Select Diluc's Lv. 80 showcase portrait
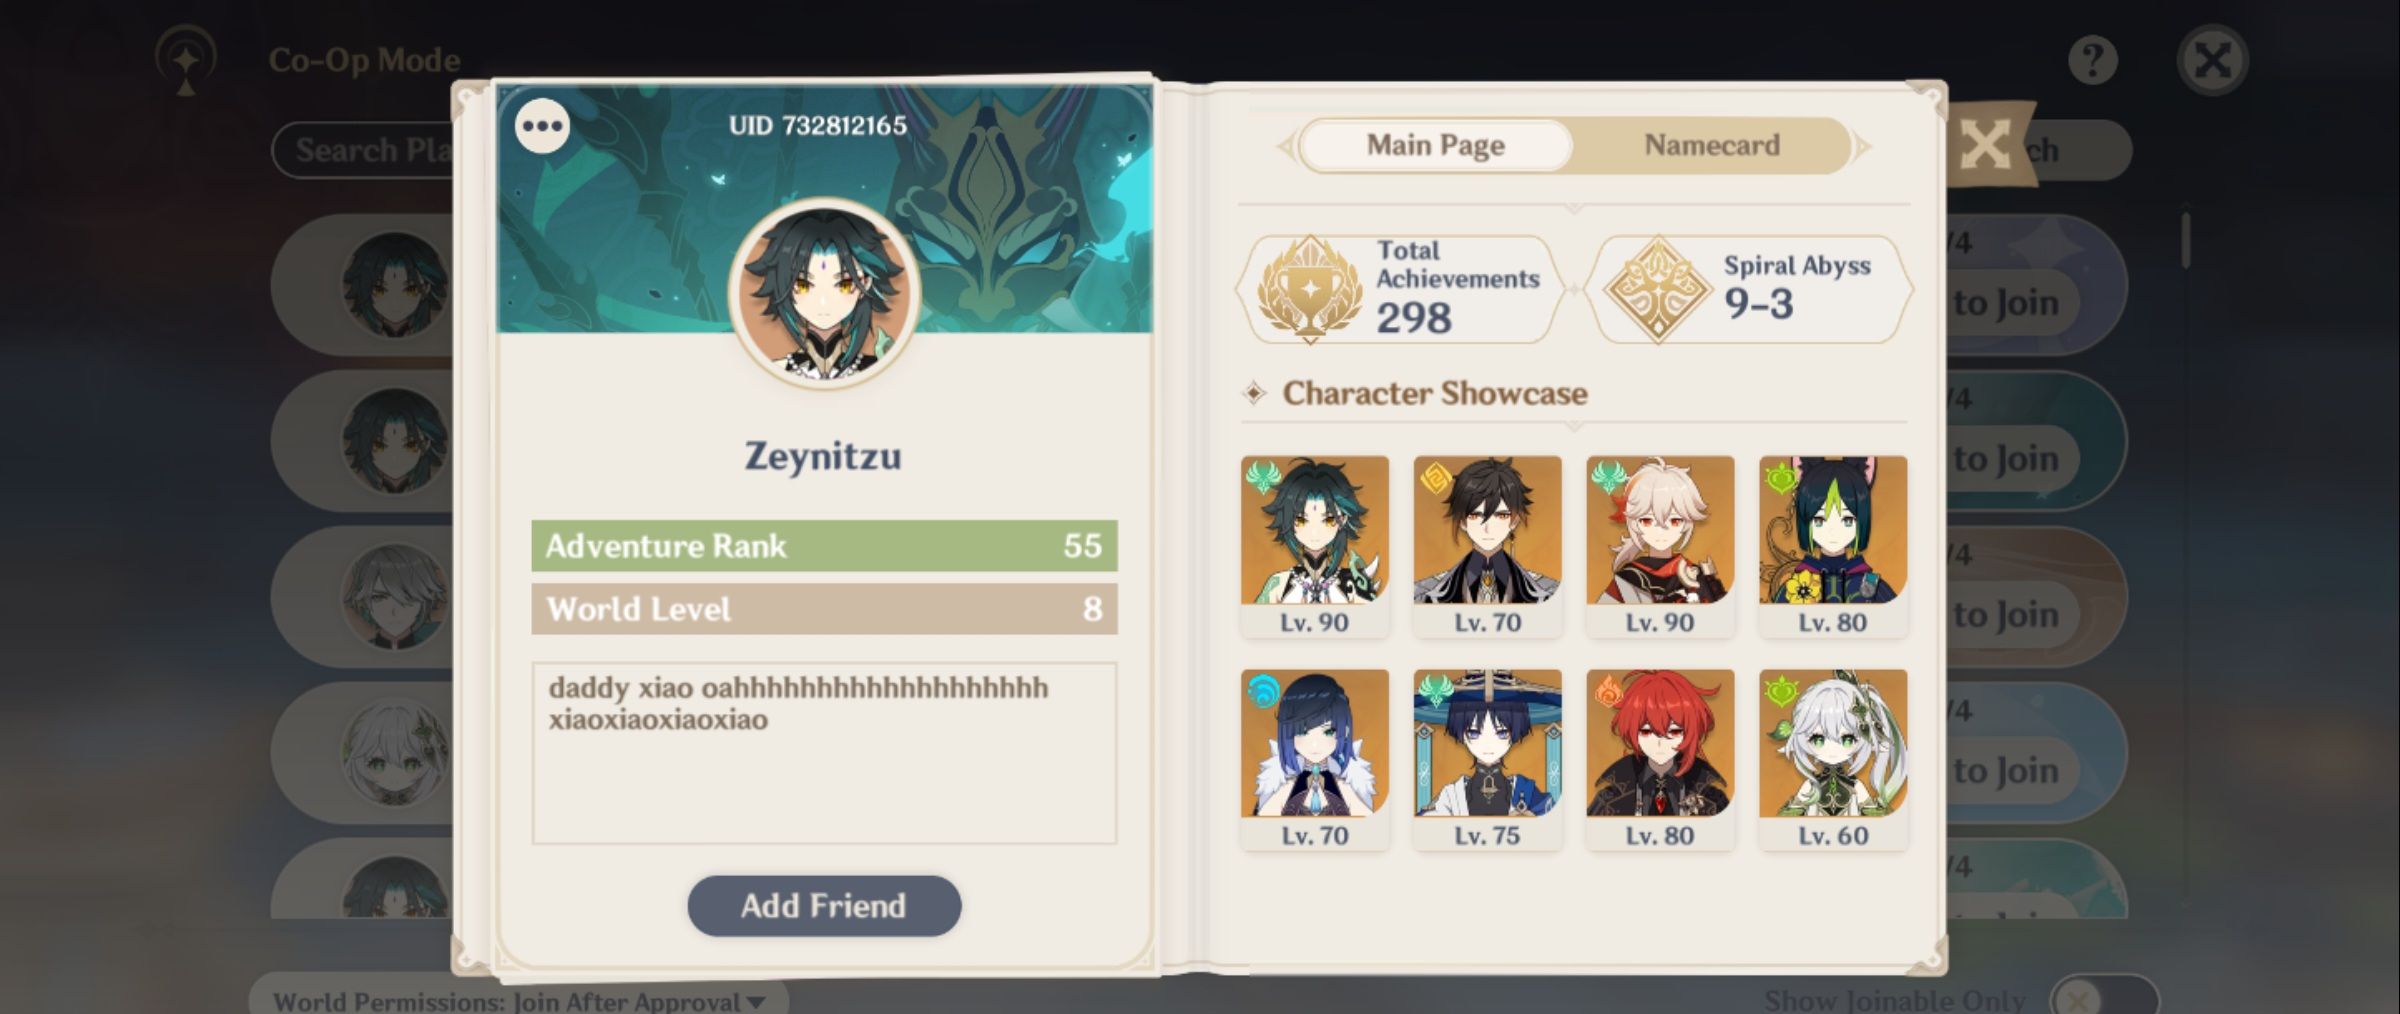The width and height of the screenshot is (2400, 1014). [1660, 759]
